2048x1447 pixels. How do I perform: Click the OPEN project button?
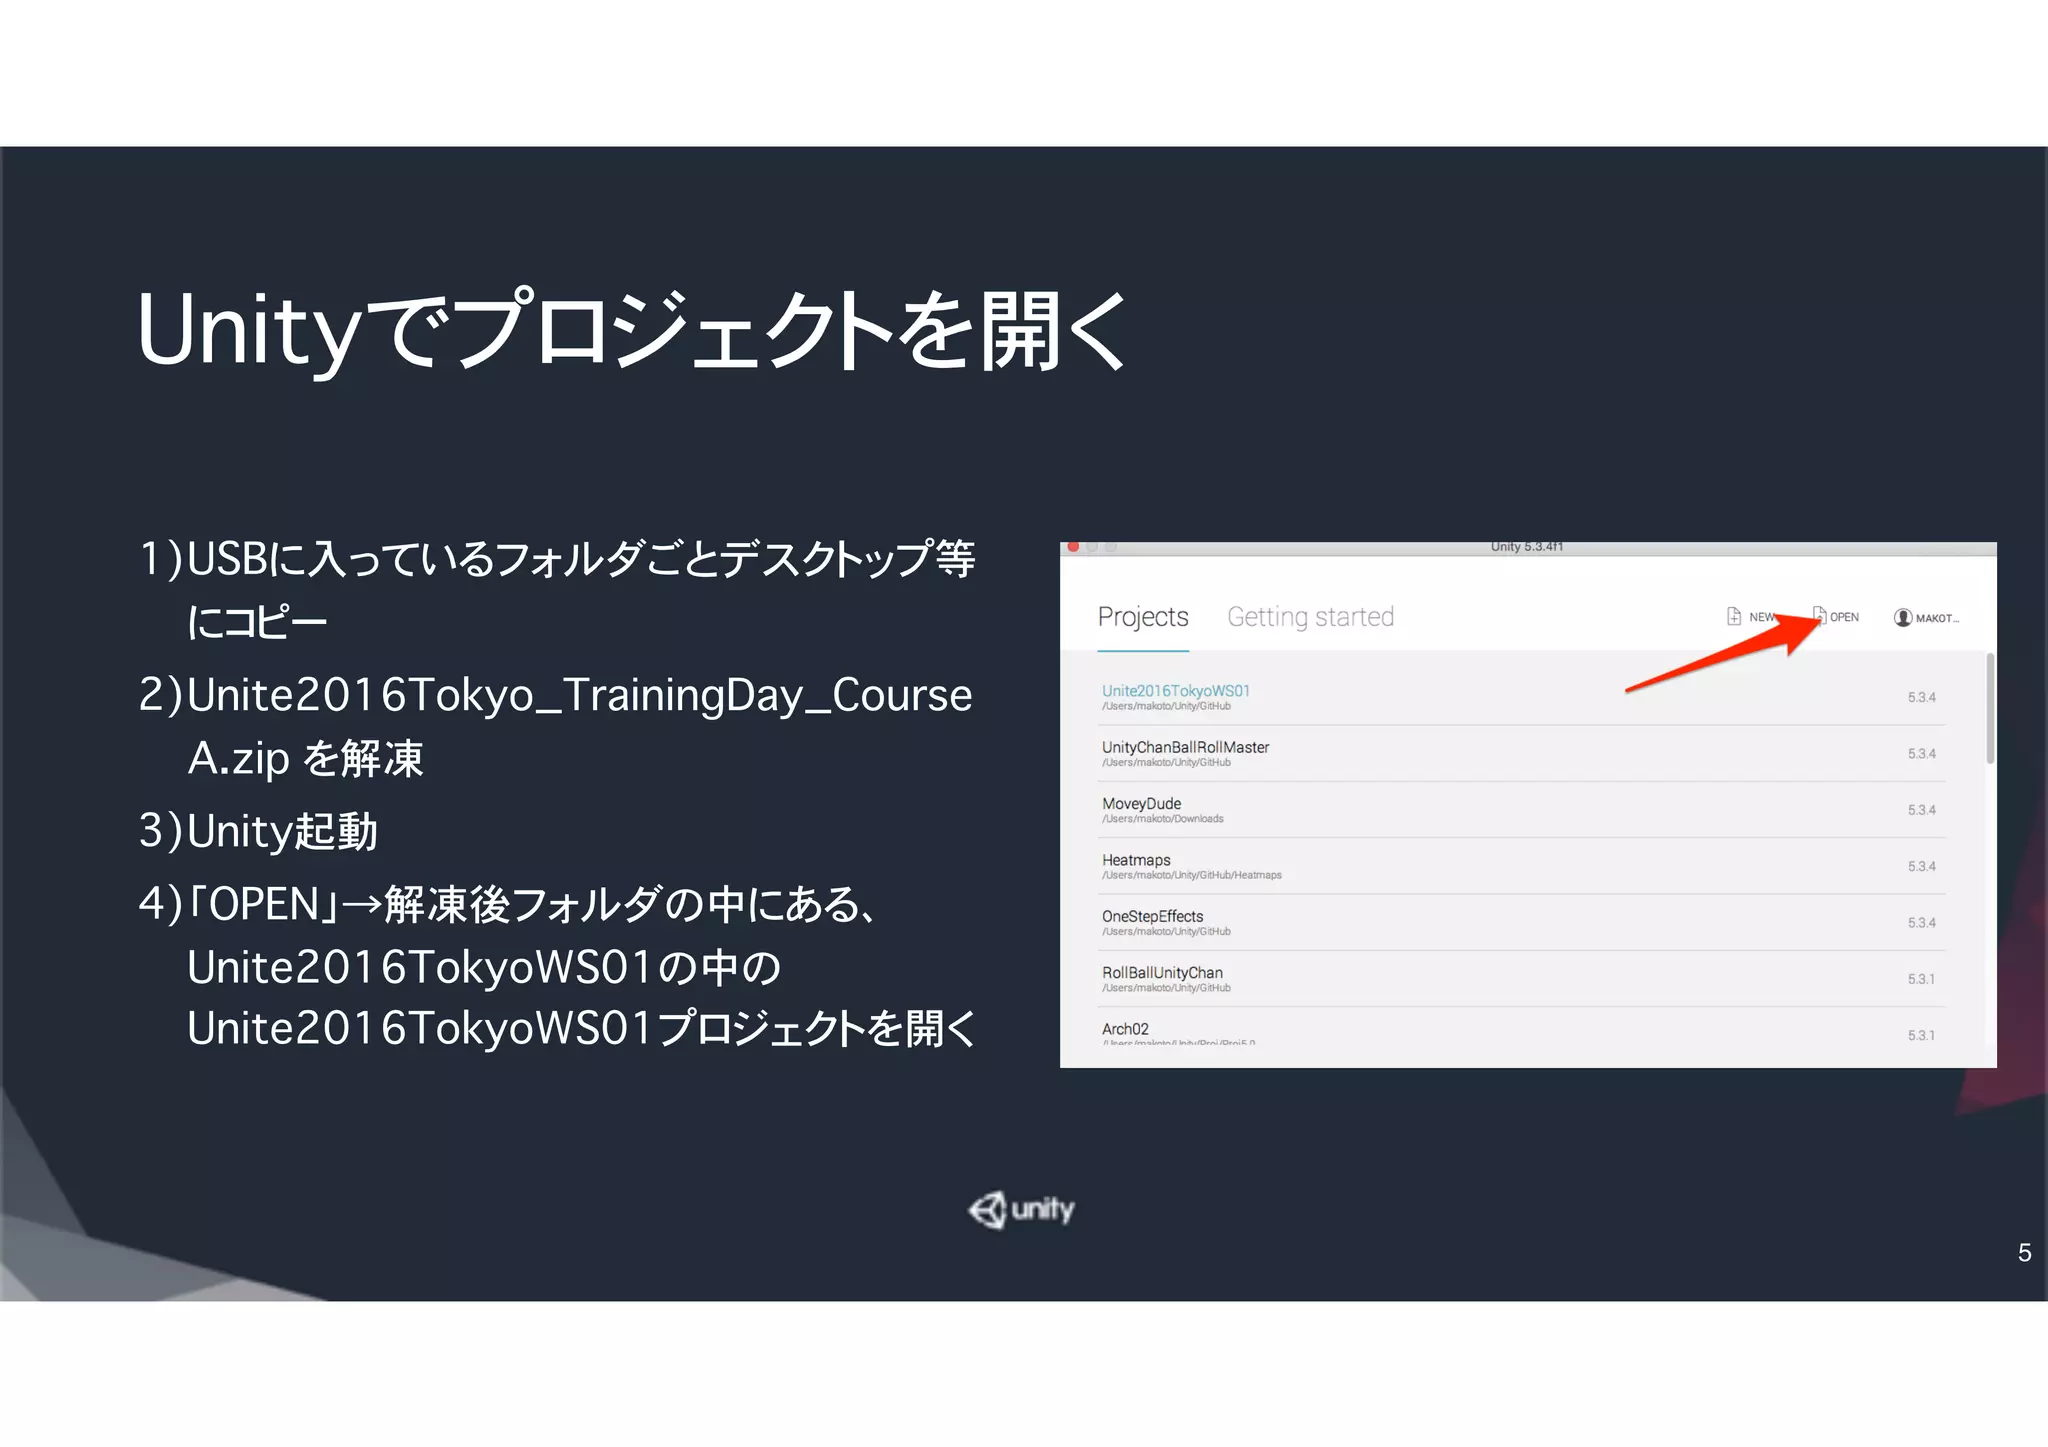pyautogui.click(x=1836, y=617)
